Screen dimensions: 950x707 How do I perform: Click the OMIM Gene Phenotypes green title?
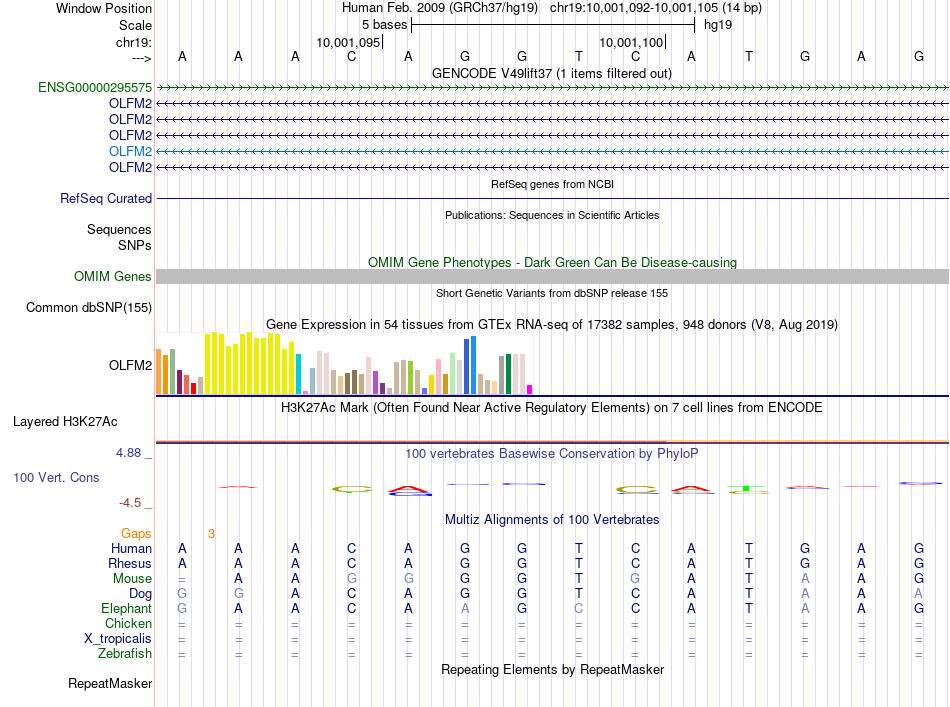pyautogui.click(x=552, y=262)
